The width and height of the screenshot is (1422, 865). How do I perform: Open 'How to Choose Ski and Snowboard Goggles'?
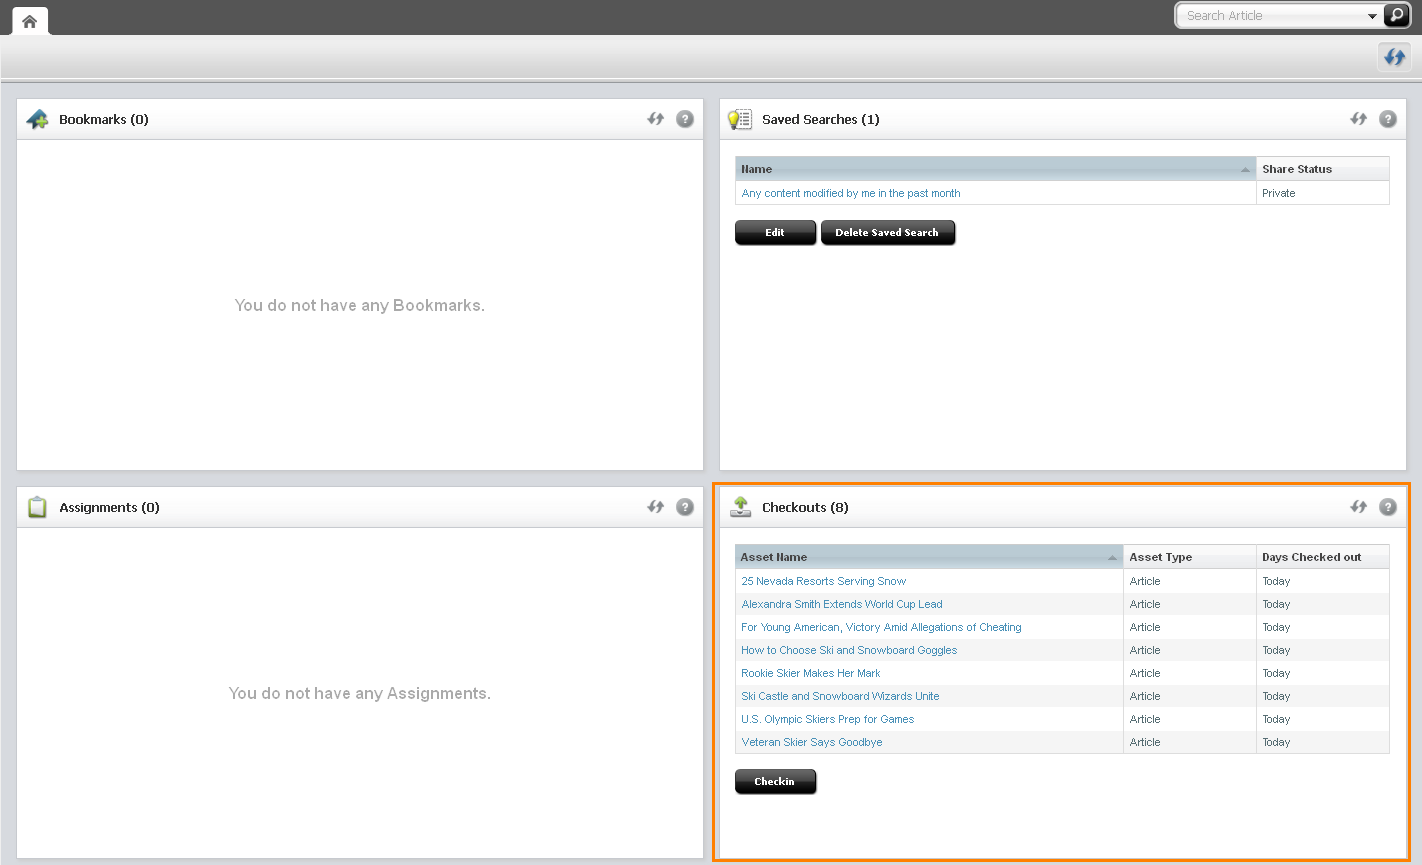coord(849,650)
